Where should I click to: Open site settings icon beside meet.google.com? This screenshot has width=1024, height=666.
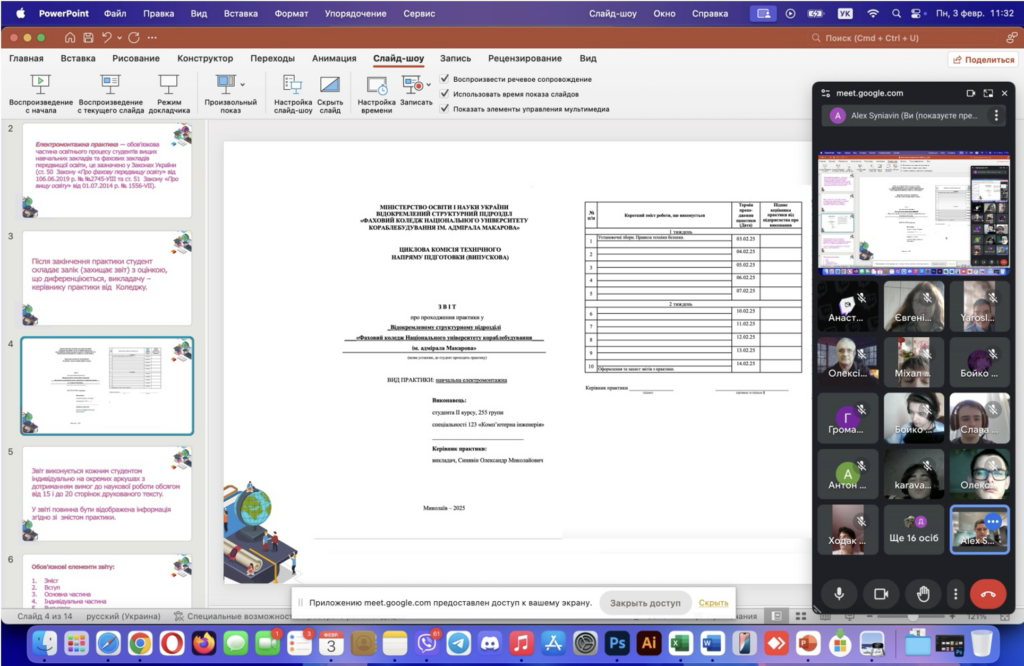825,93
